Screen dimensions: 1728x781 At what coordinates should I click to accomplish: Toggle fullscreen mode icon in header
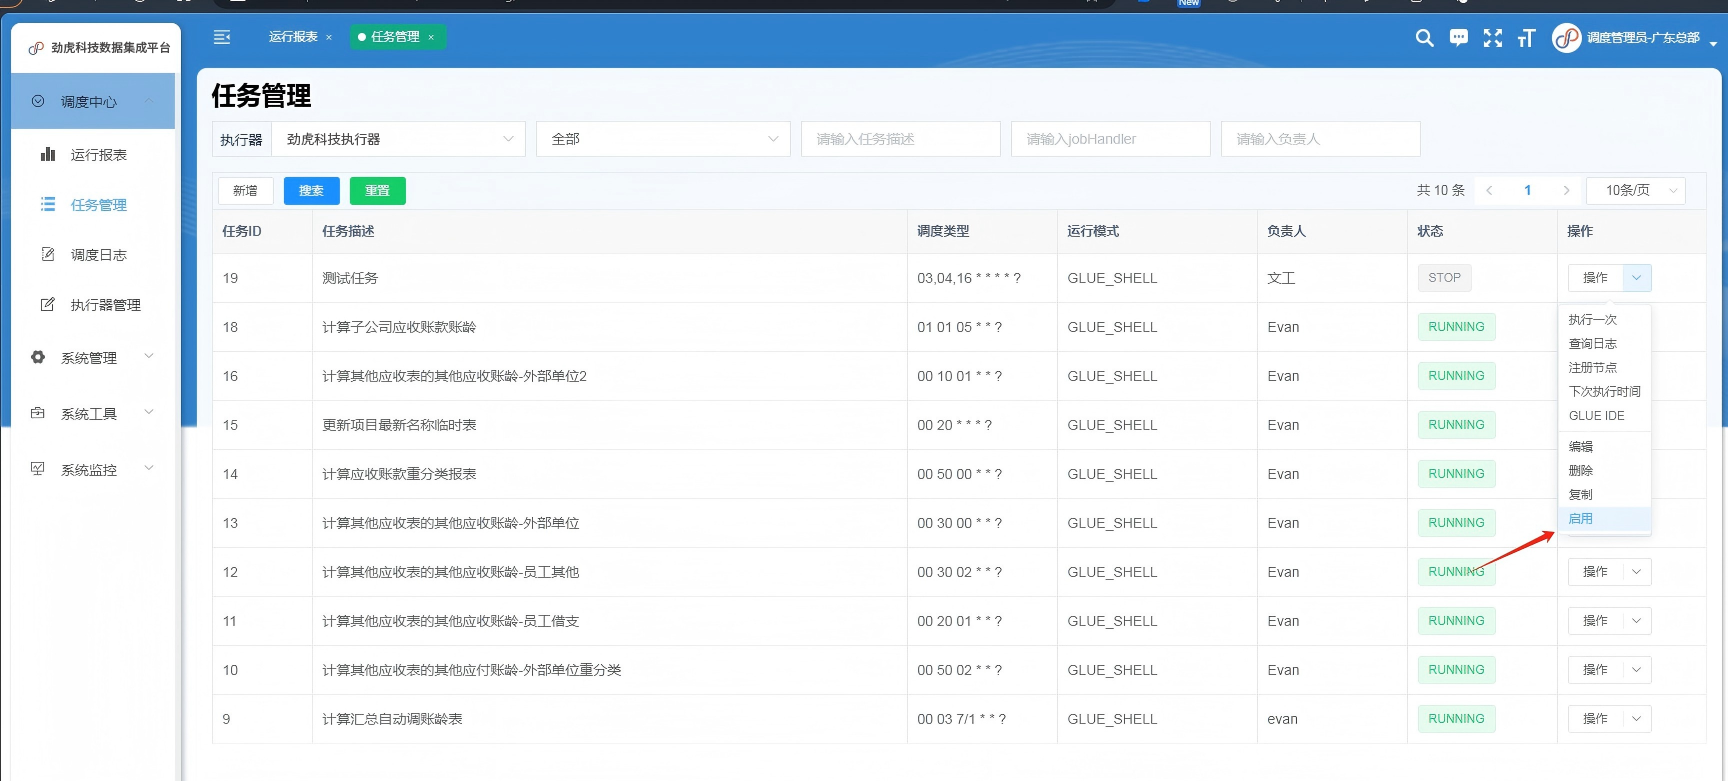coord(1493,38)
